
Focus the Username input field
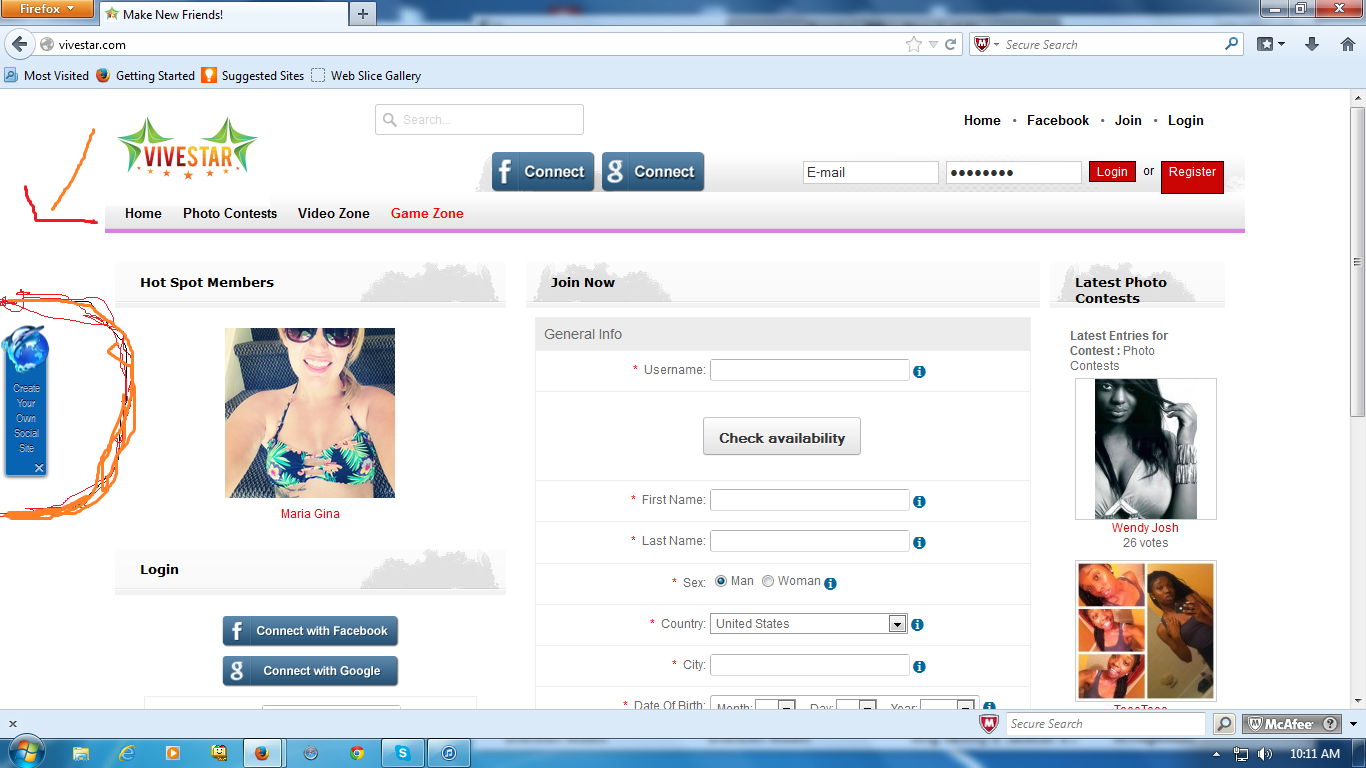[x=810, y=370]
